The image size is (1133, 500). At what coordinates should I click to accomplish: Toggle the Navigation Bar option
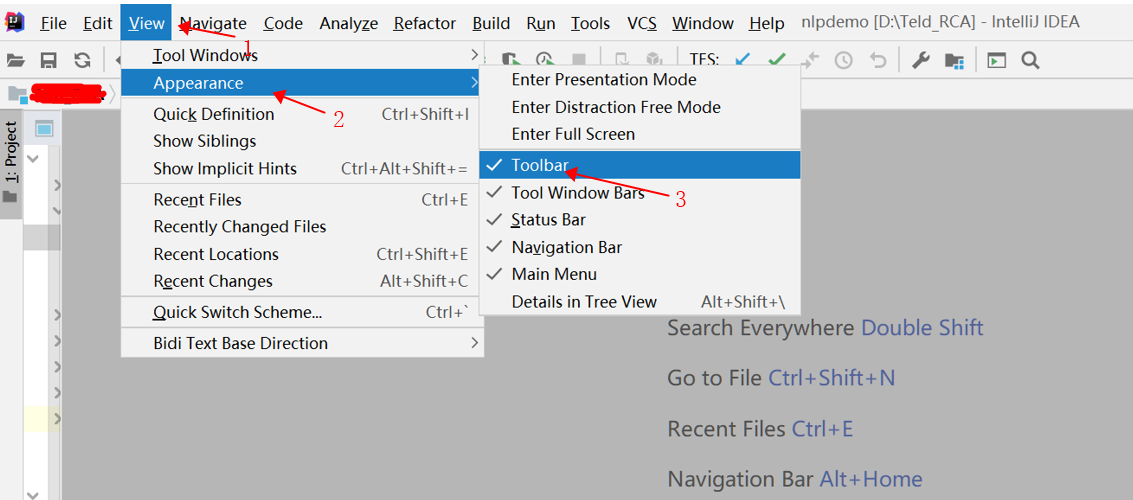(x=639, y=247)
